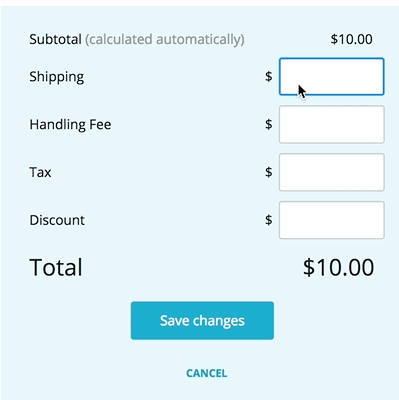Viewport: 399px width, 400px height.
Task: Select the Subtotal $10.00 amount
Action: (x=352, y=39)
